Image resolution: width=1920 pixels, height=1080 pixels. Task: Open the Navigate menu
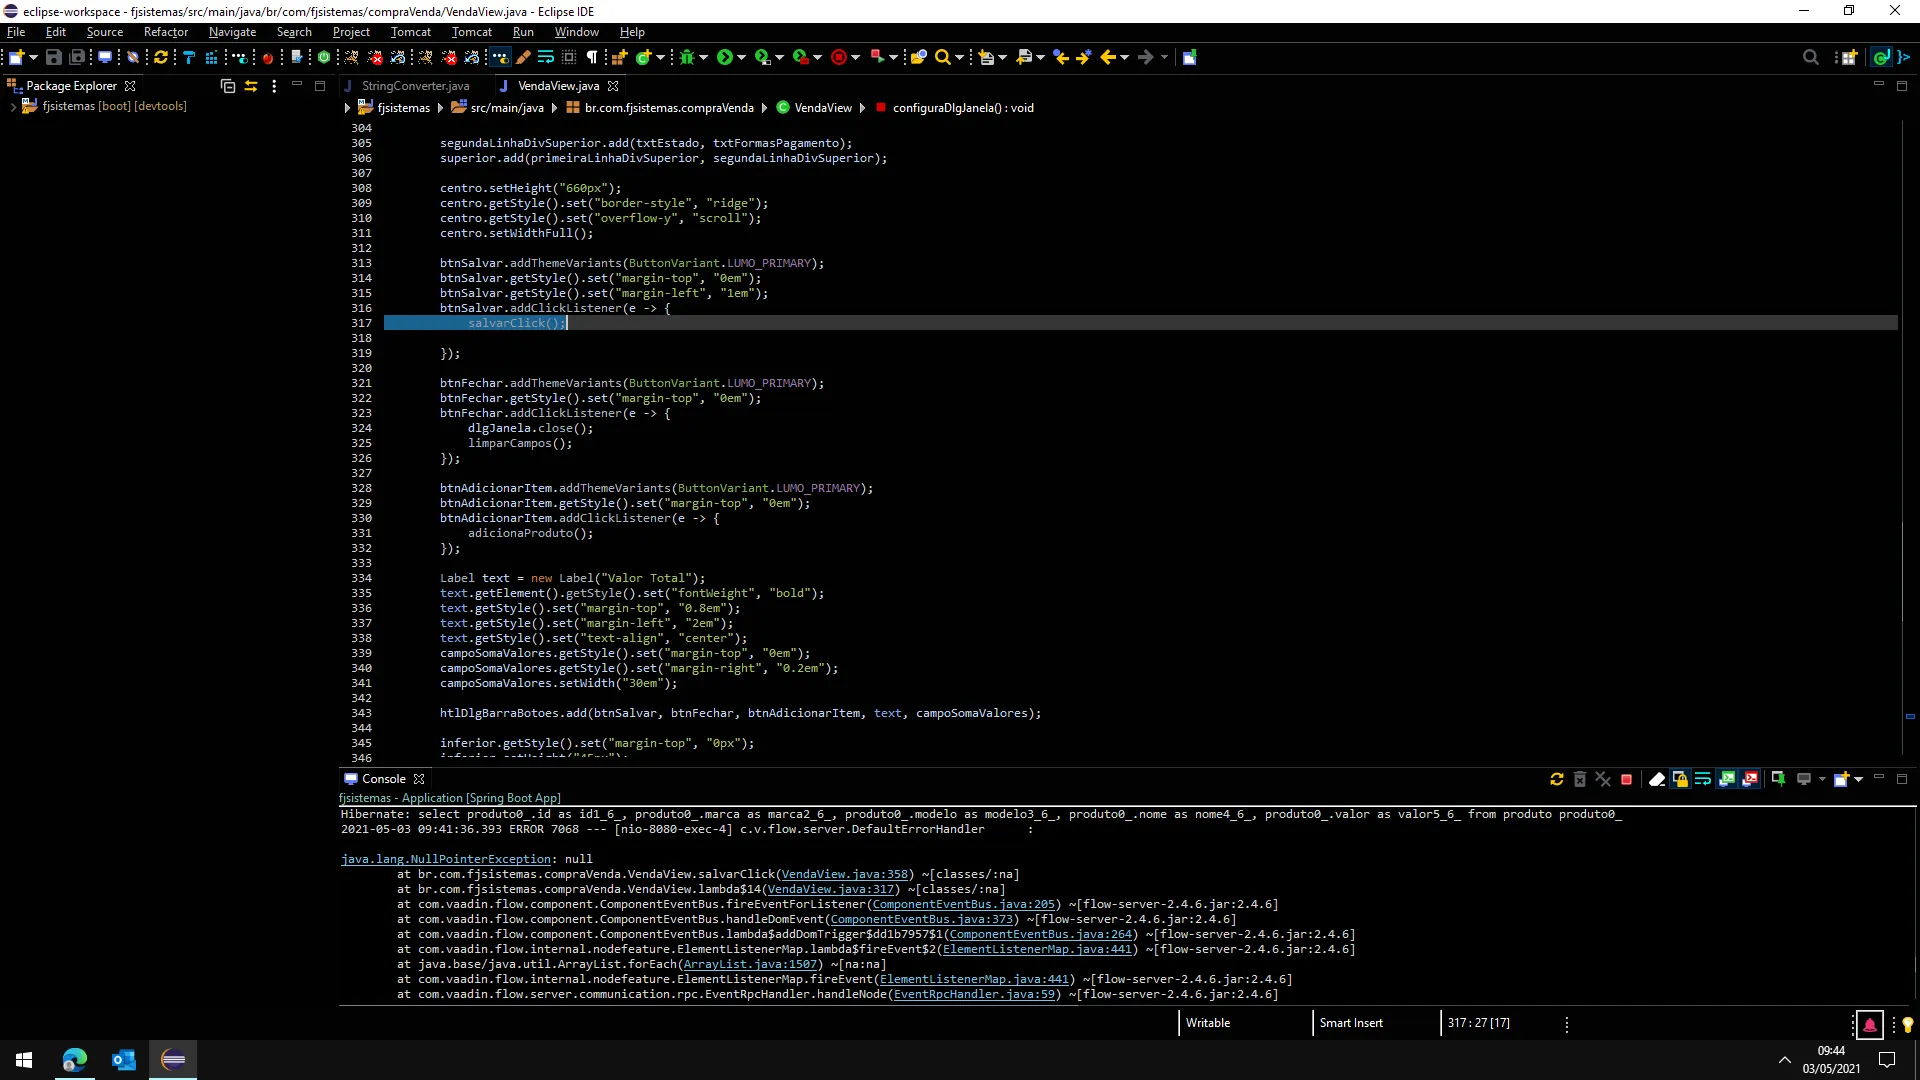pyautogui.click(x=232, y=32)
